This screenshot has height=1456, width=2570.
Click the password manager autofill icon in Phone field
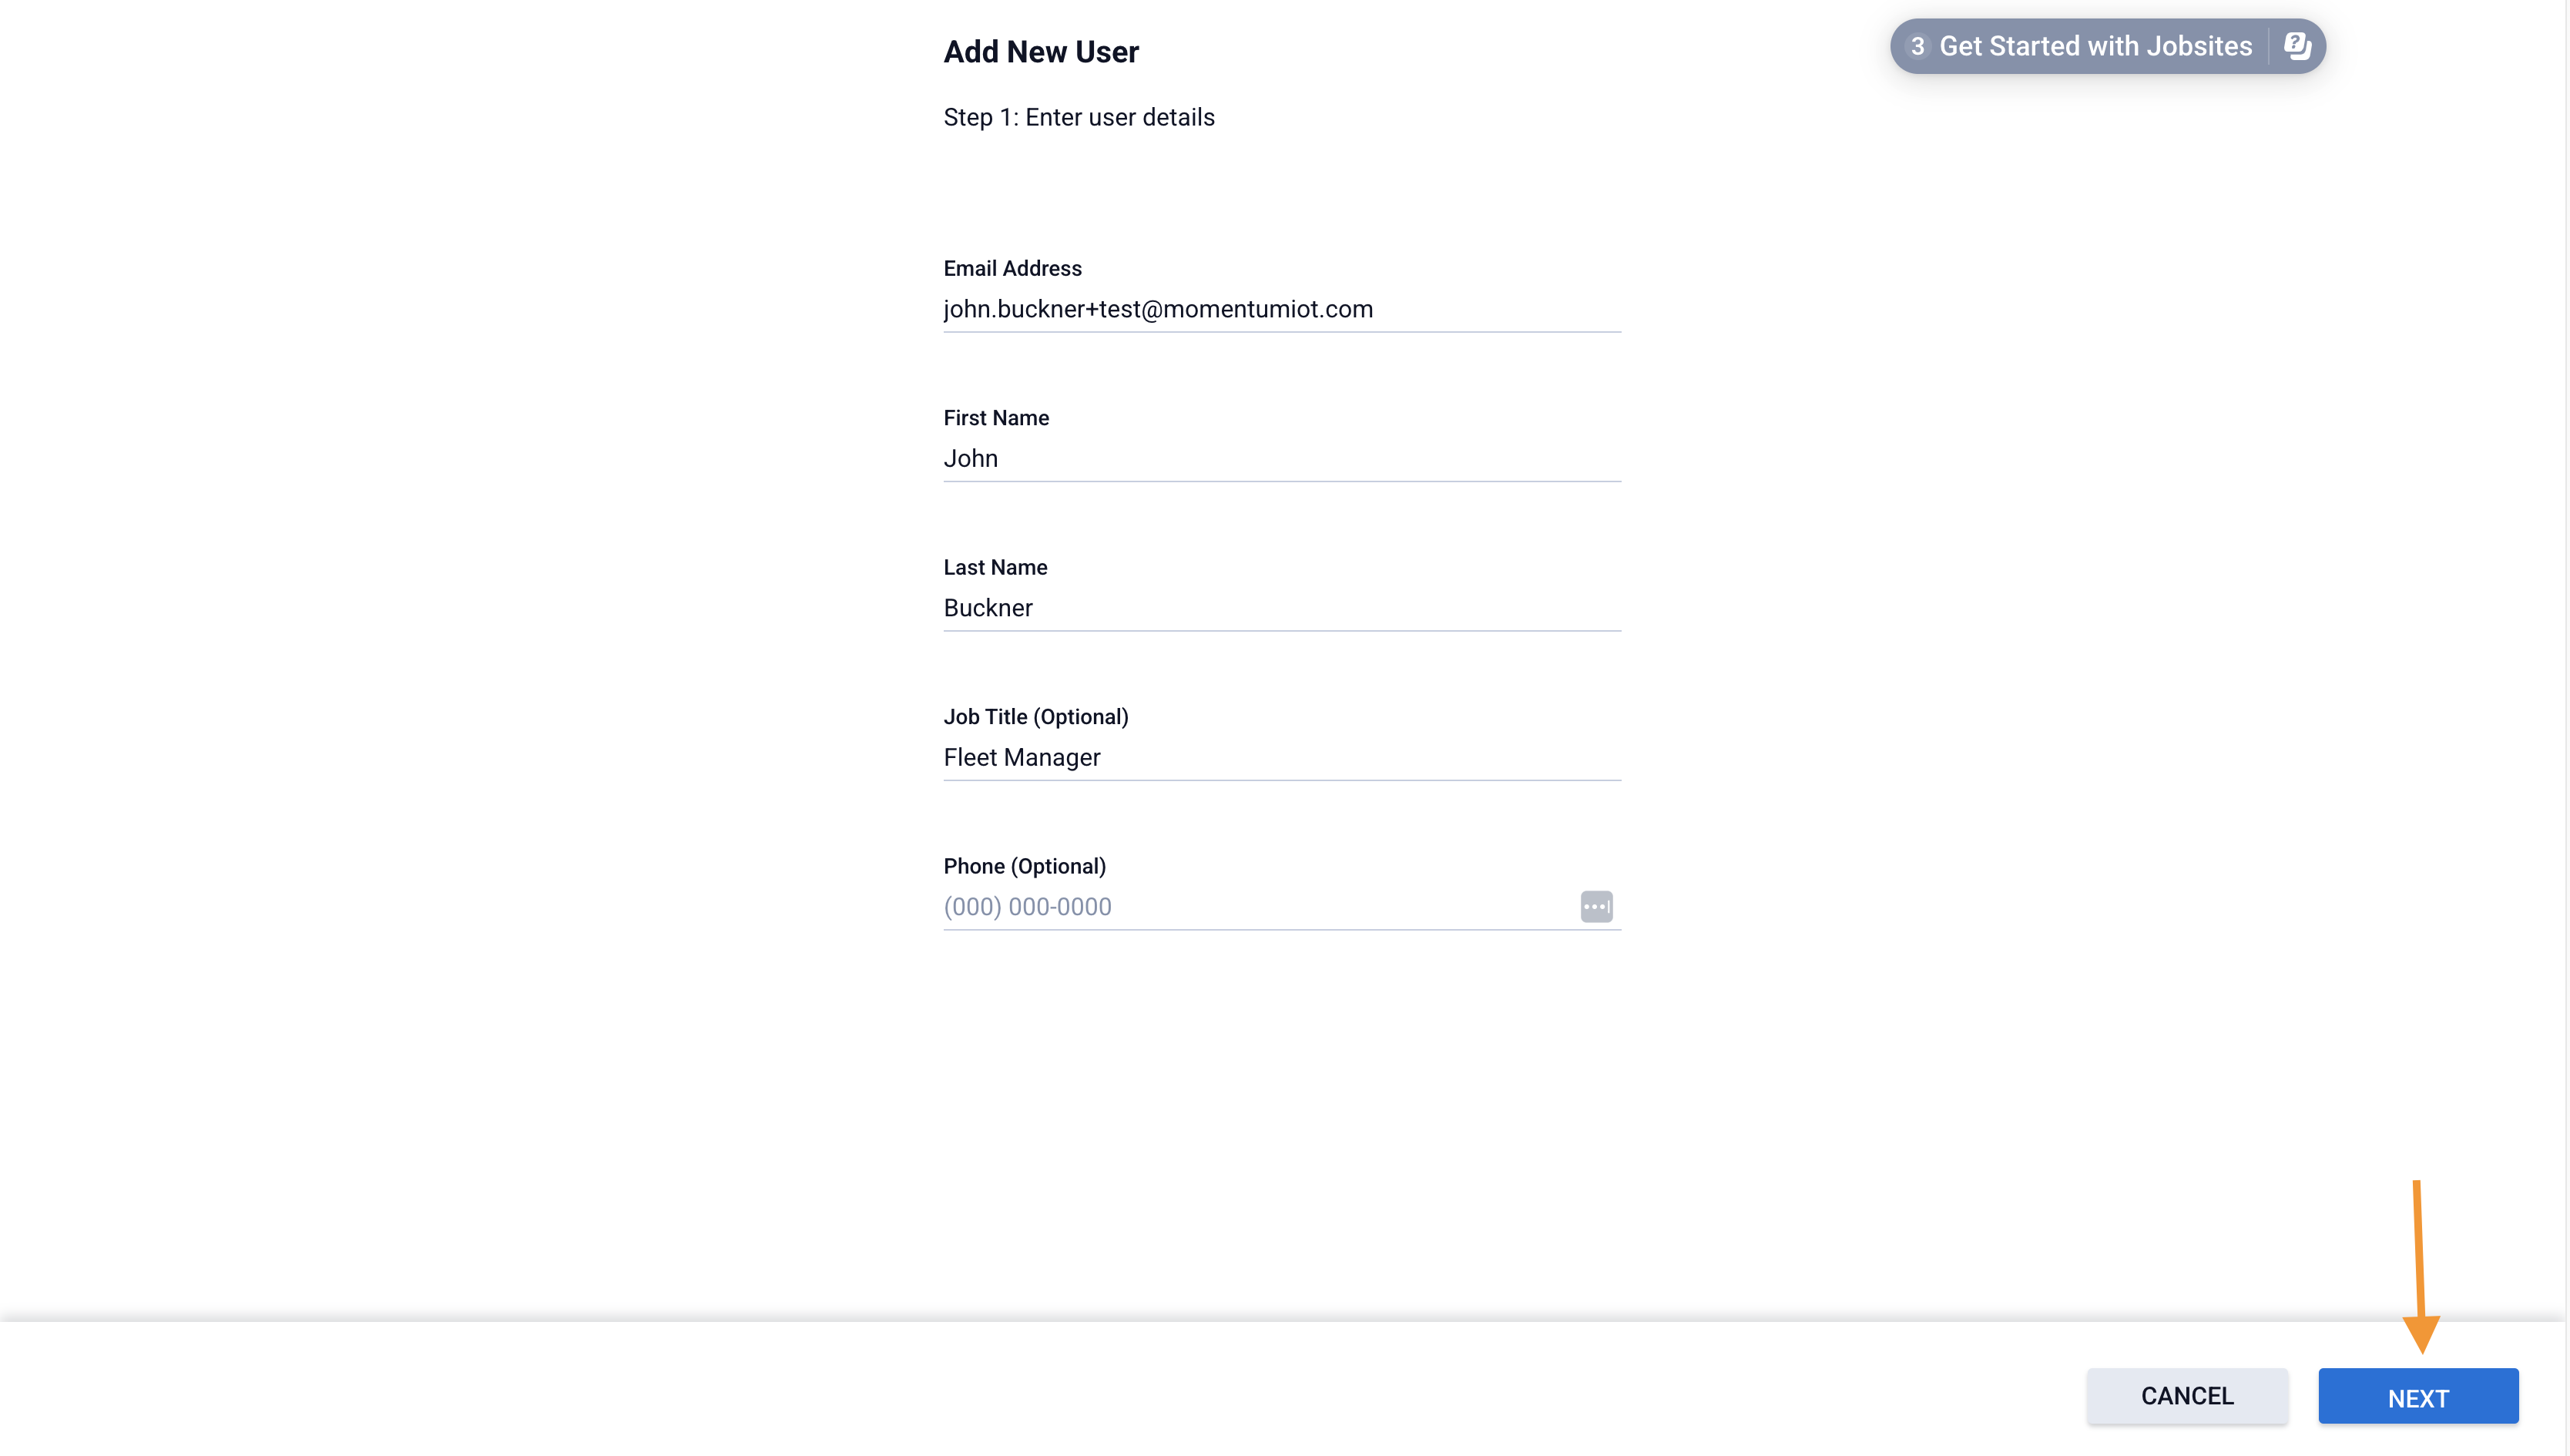point(1596,906)
